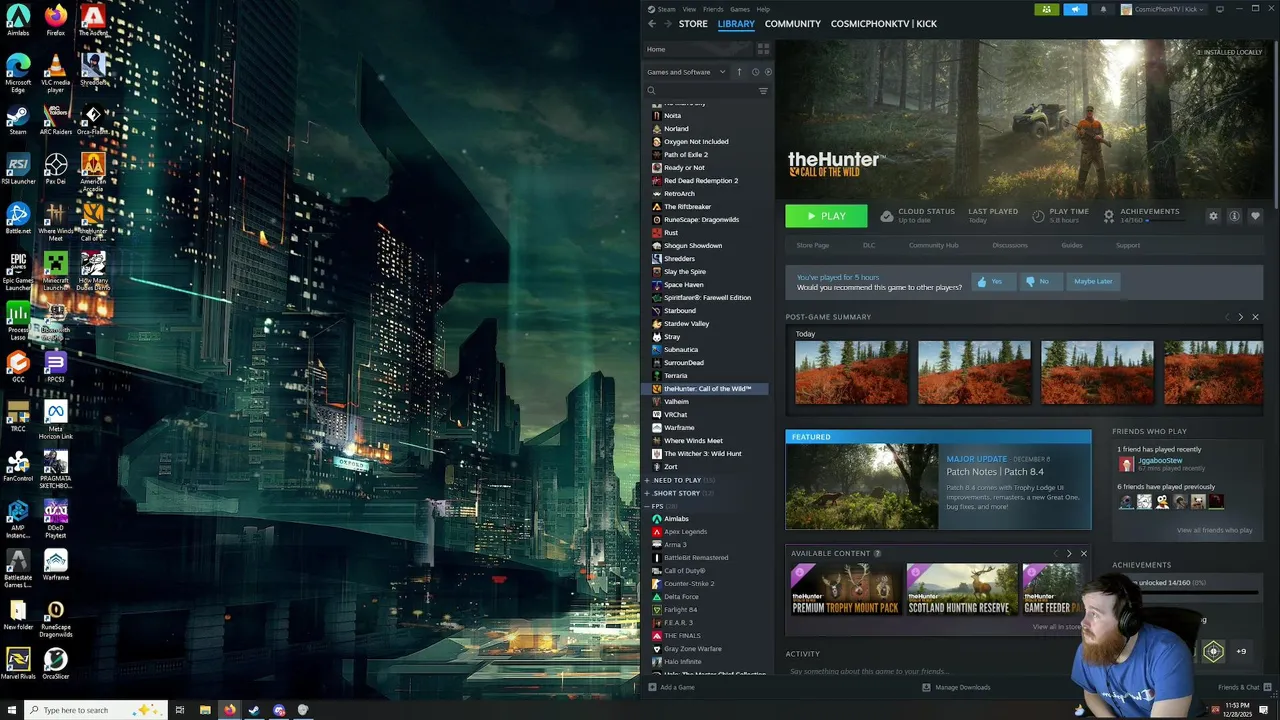Collapse FPS collection
This screenshot has width=1280, height=720.
tap(660, 506)
